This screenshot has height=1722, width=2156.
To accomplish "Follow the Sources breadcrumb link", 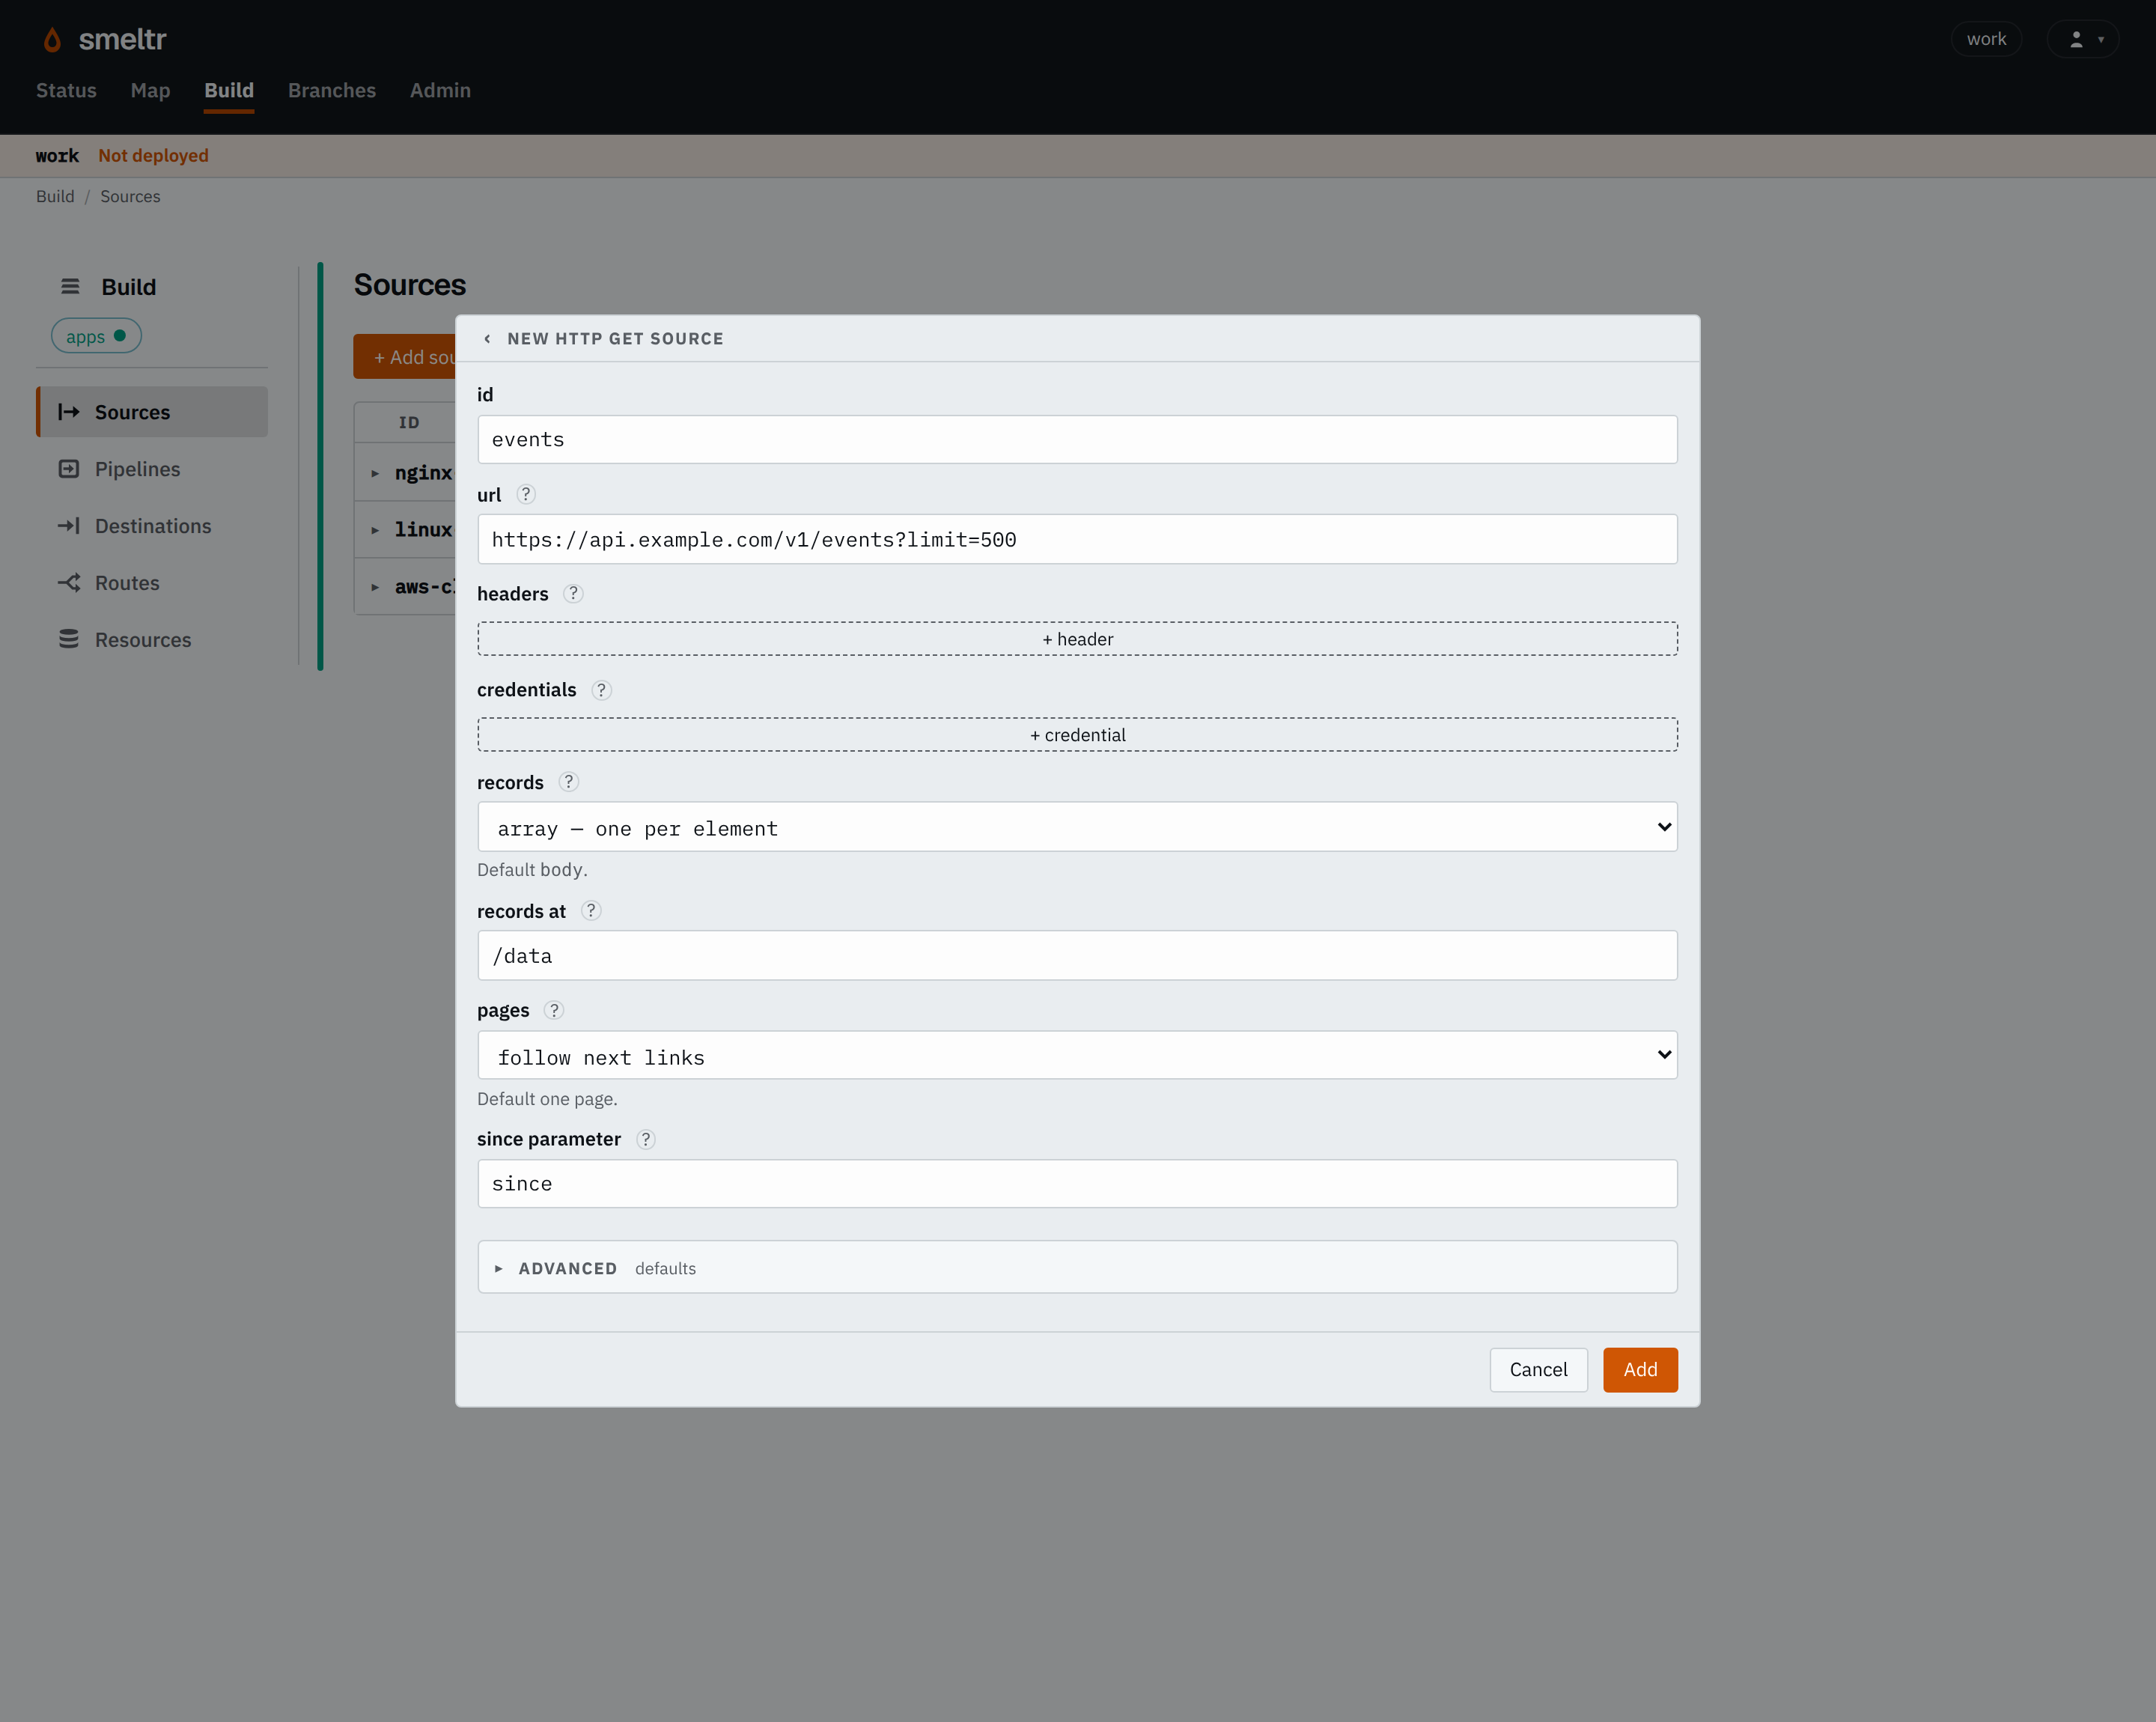I will pos(130,196).
